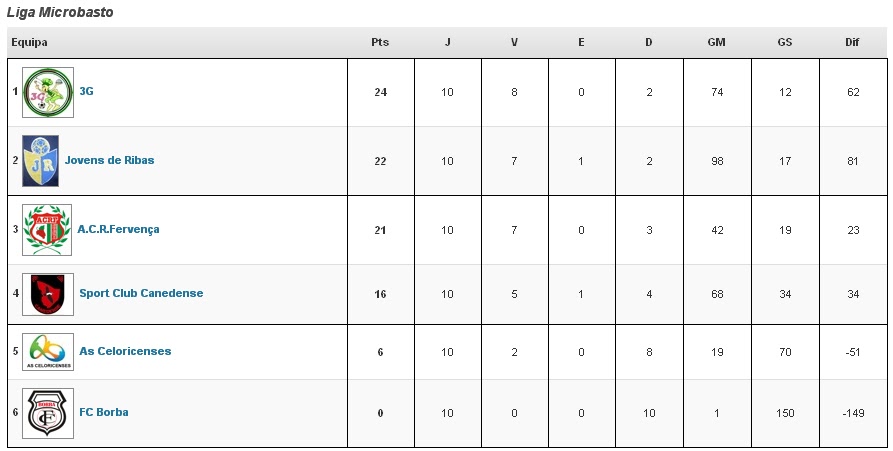Visit the As Celoricenses team page
This screenshot has height=451, width=893.
[125, 351]
